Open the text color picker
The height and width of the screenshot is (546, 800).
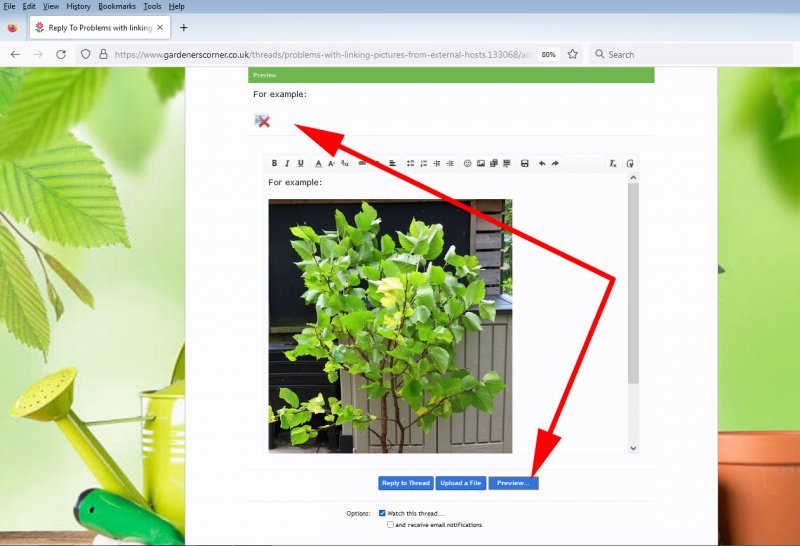pyautogui.click(x=319, y=163)
